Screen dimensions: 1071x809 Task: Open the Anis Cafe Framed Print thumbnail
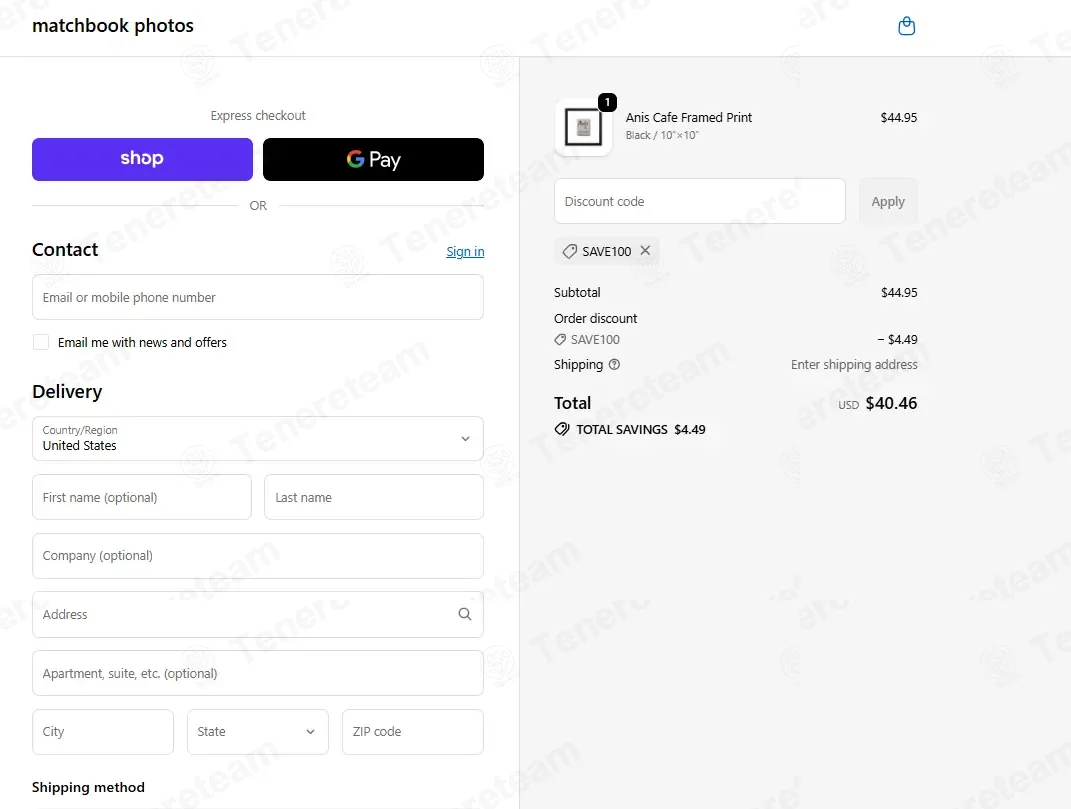coord(583,128)
